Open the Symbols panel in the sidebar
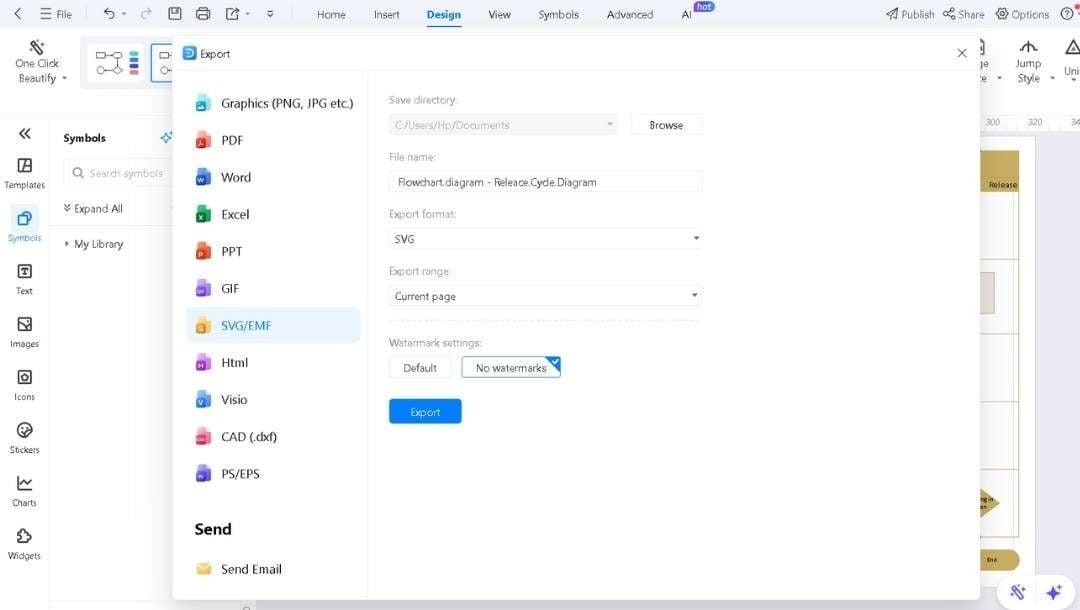Viewport: 1080px width, 610px height. click(24, 227)
